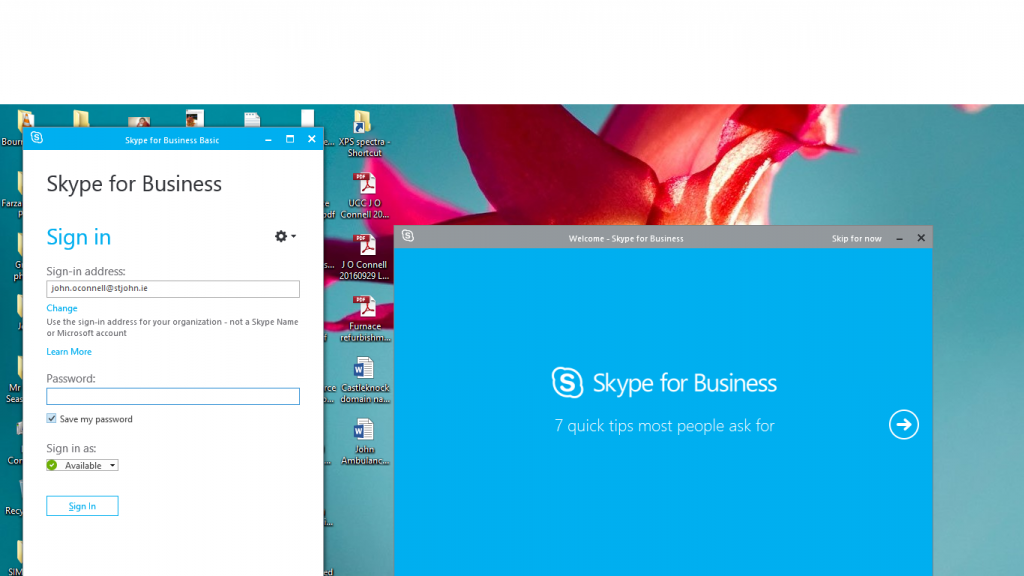Click Skip for now in Welcome window
This screenshot has width=1024, height=576.
coord(856,239)
